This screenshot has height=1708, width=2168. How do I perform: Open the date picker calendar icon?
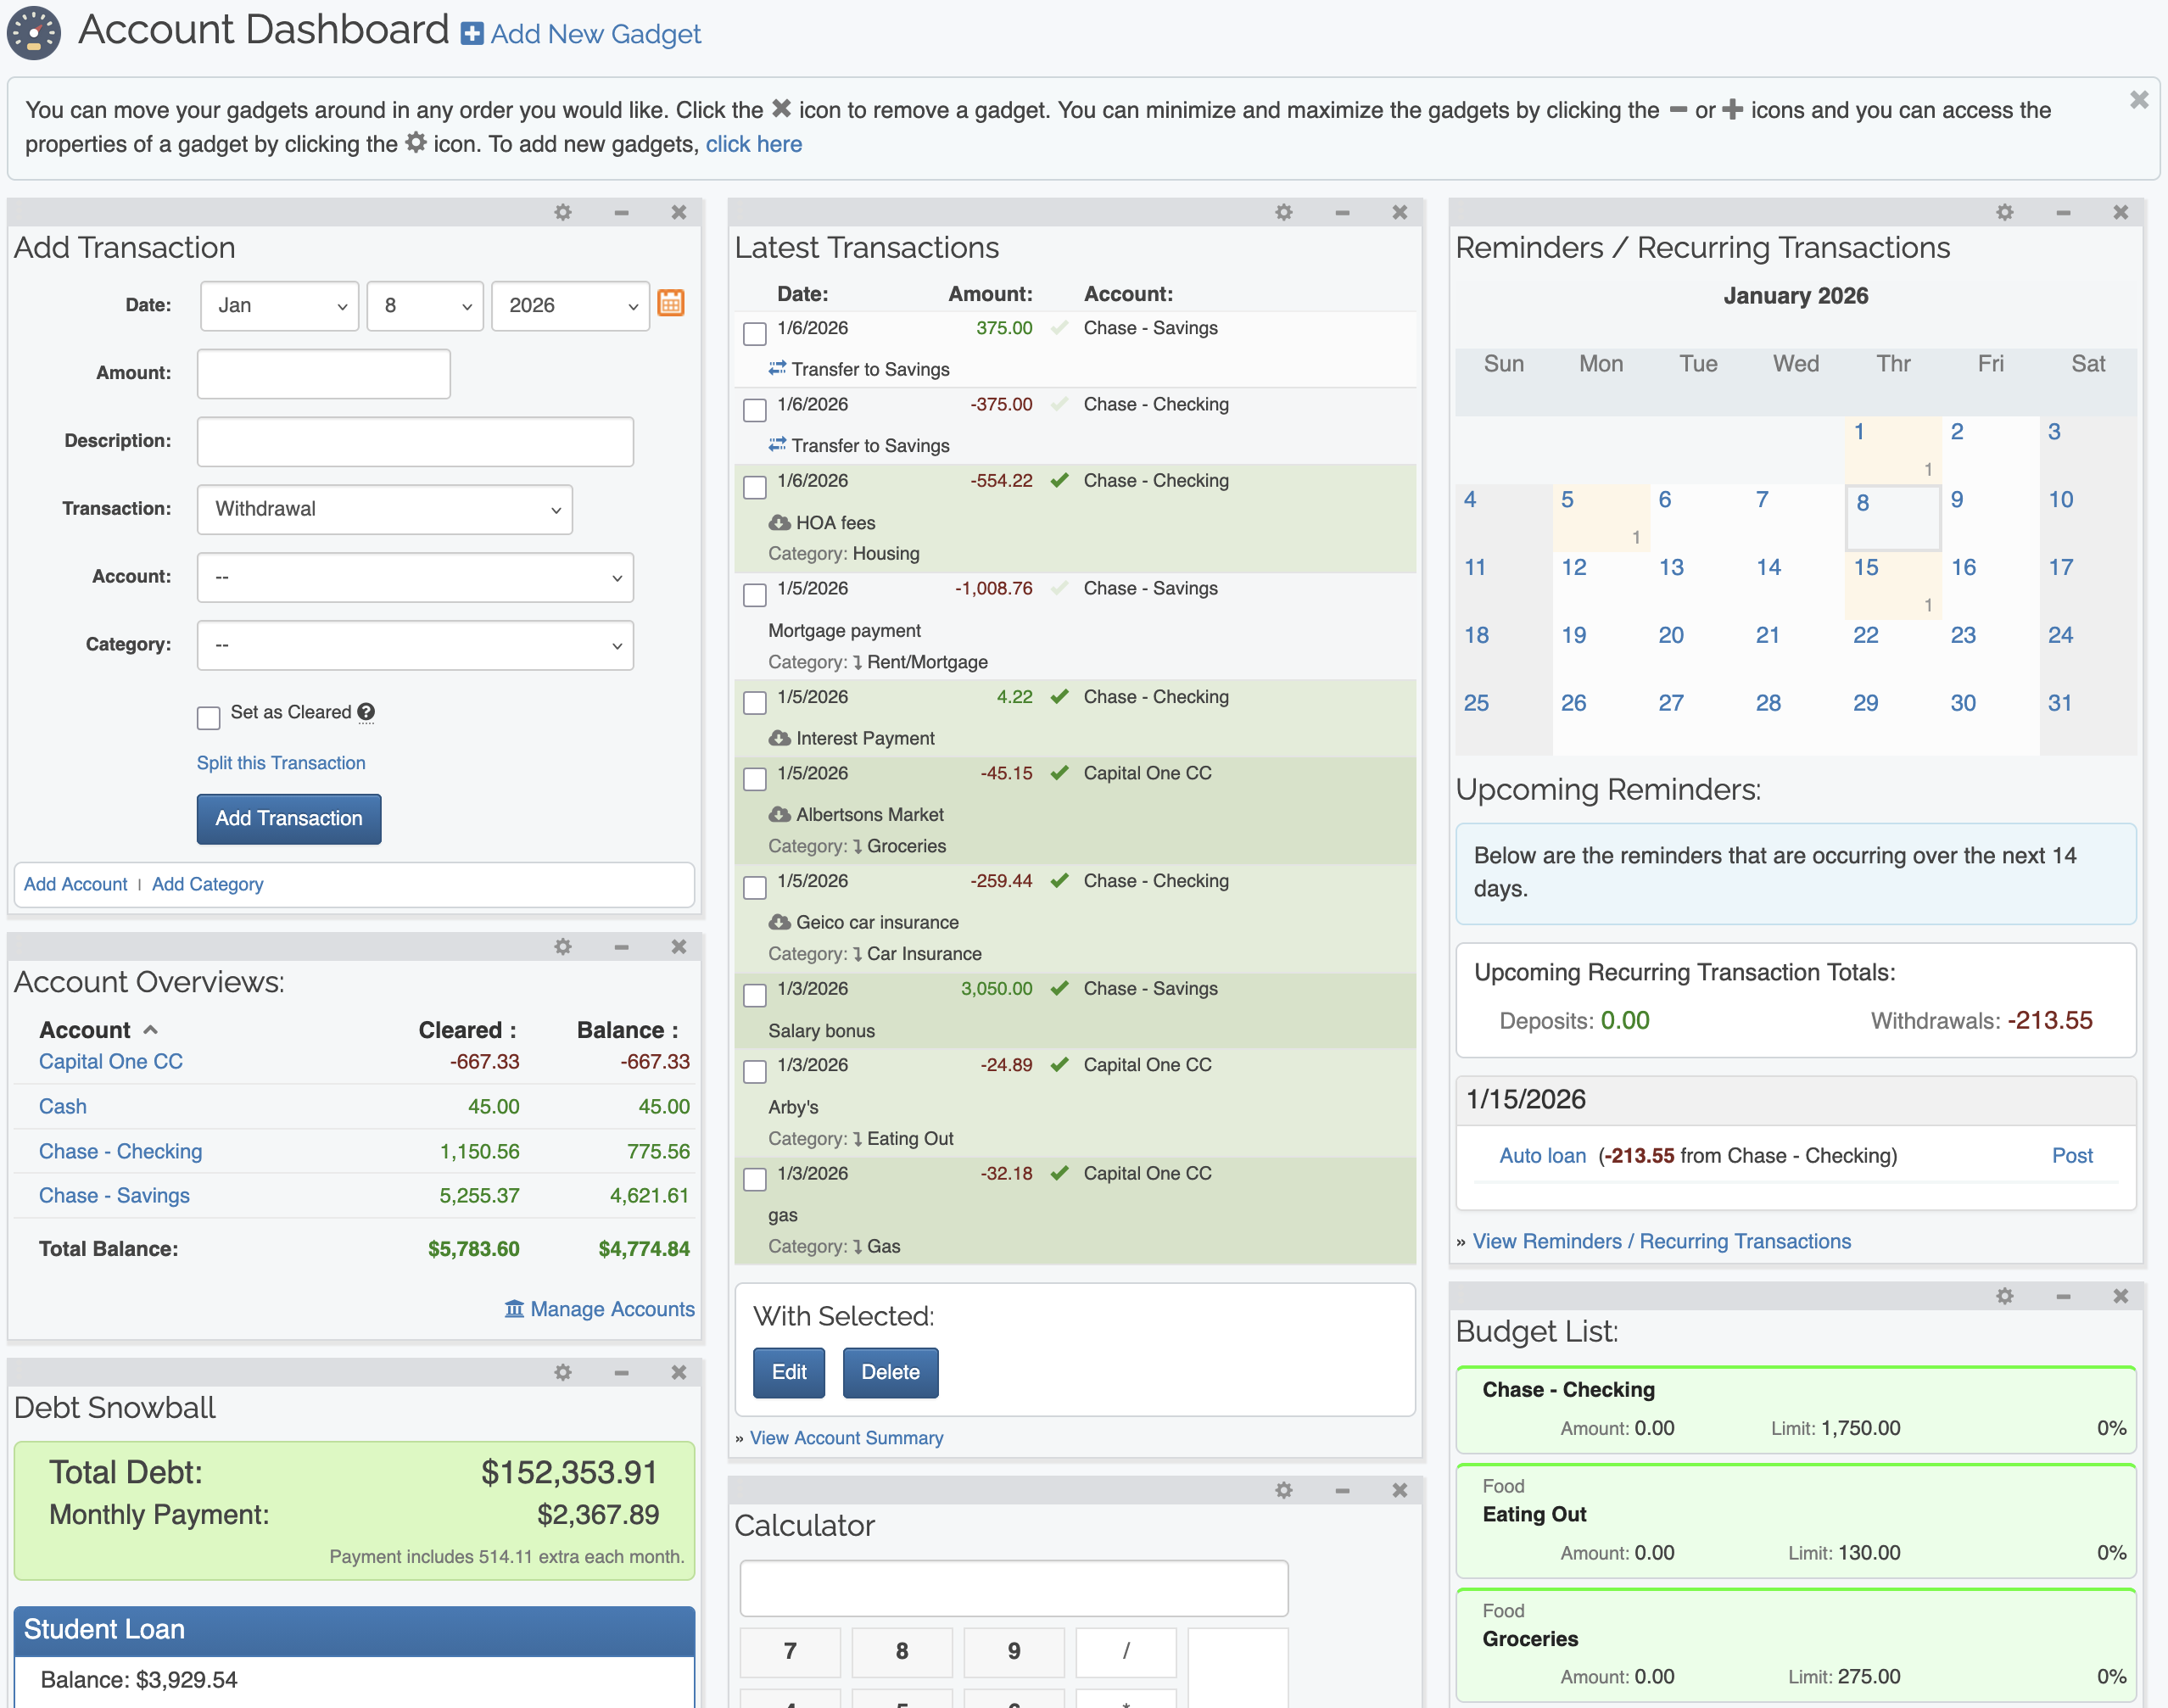click(671, 303)
